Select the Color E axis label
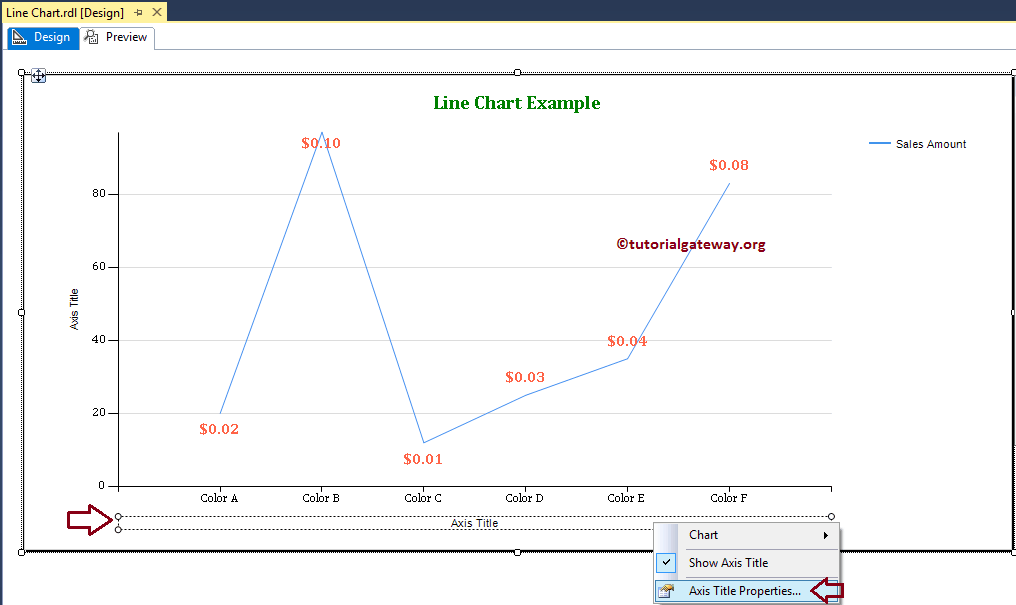 coord(626,498)
